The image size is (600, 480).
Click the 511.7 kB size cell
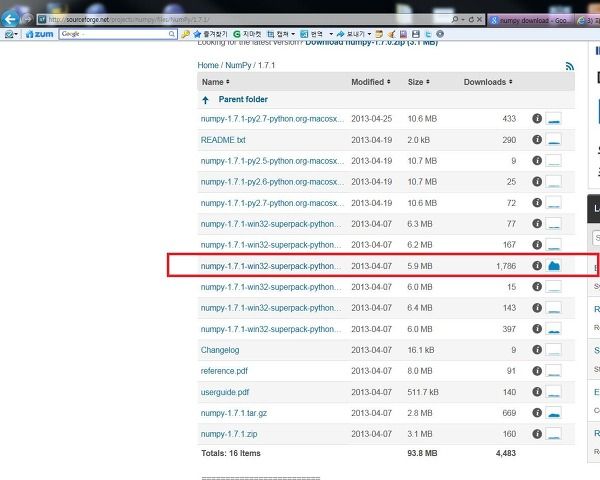pos(423,392)
